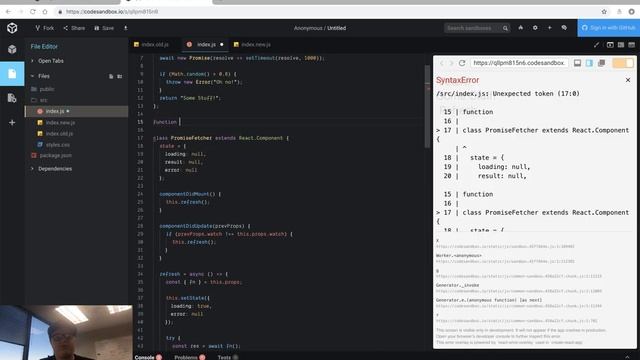Screen dimensions: 640x360
Task: Bookmark this page with star icon
Action: click(604, 12)
